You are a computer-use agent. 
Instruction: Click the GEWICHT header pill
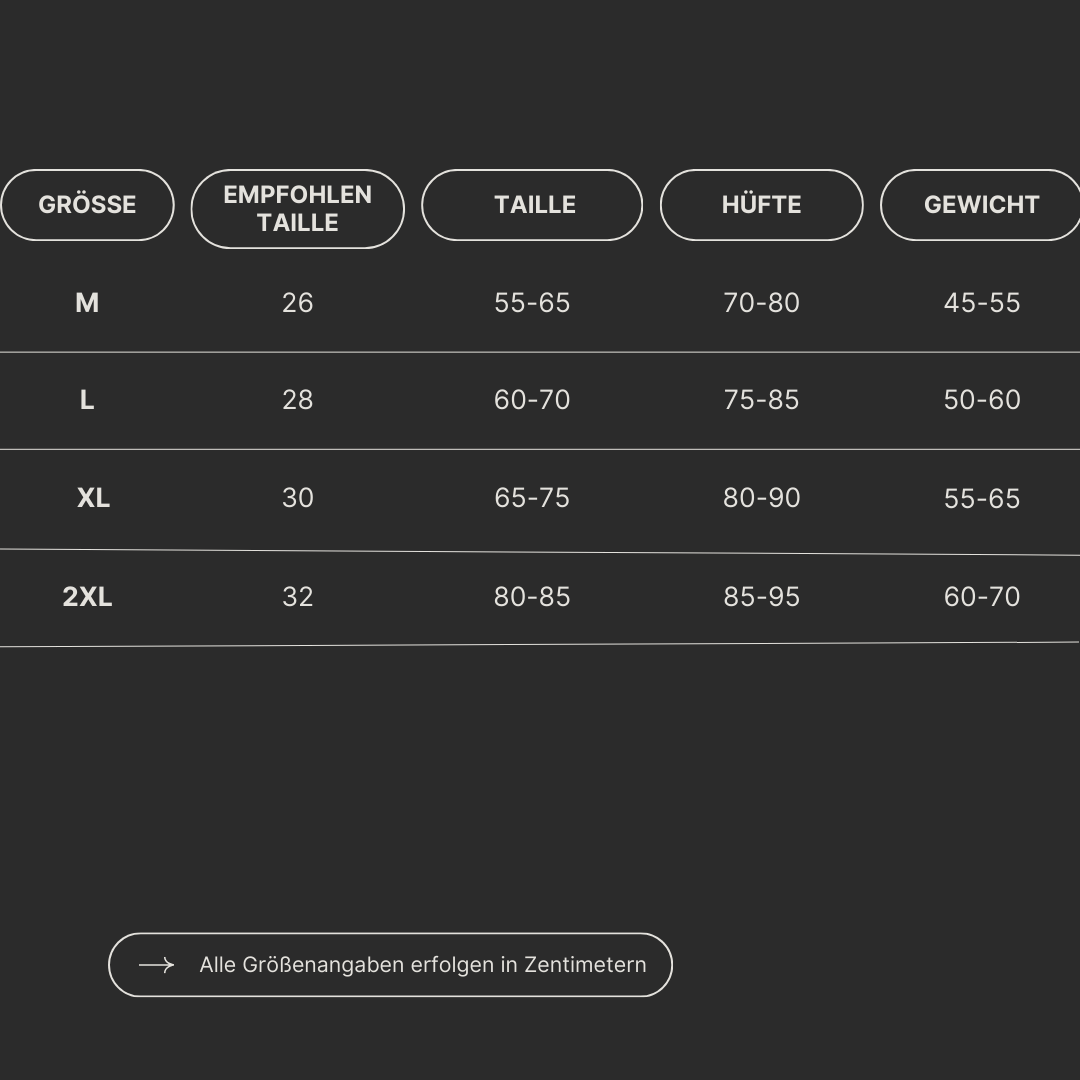[981, 205]
